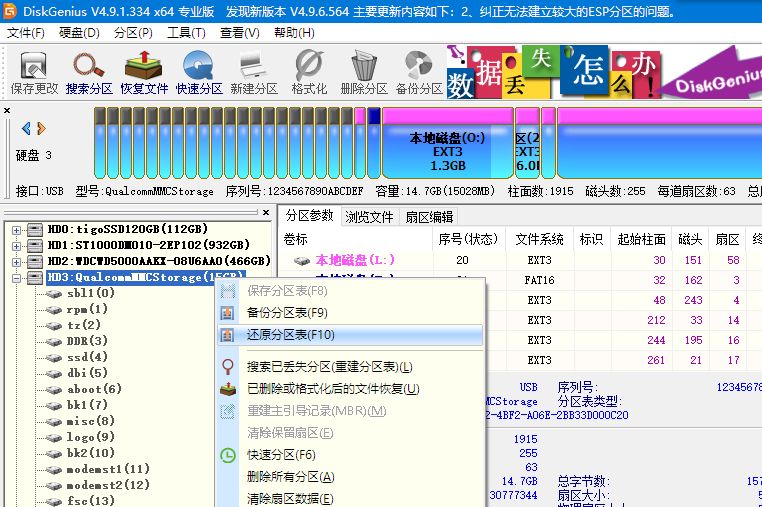Select the bk2(10) partition
The image size is (762, 507).
point(90,454)
